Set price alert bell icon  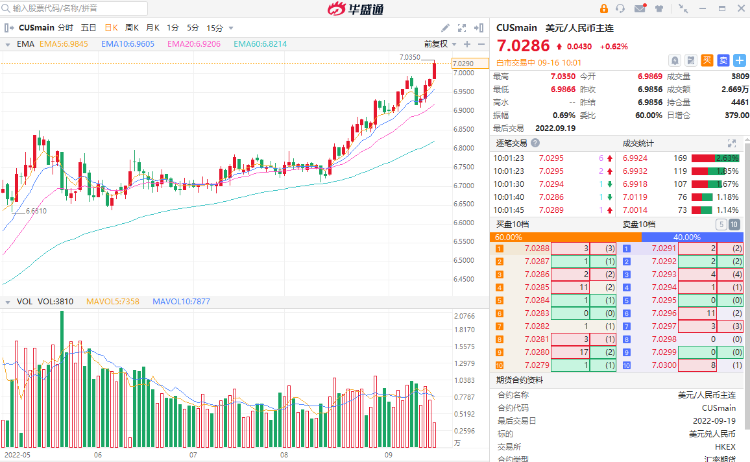click(674, 60)
